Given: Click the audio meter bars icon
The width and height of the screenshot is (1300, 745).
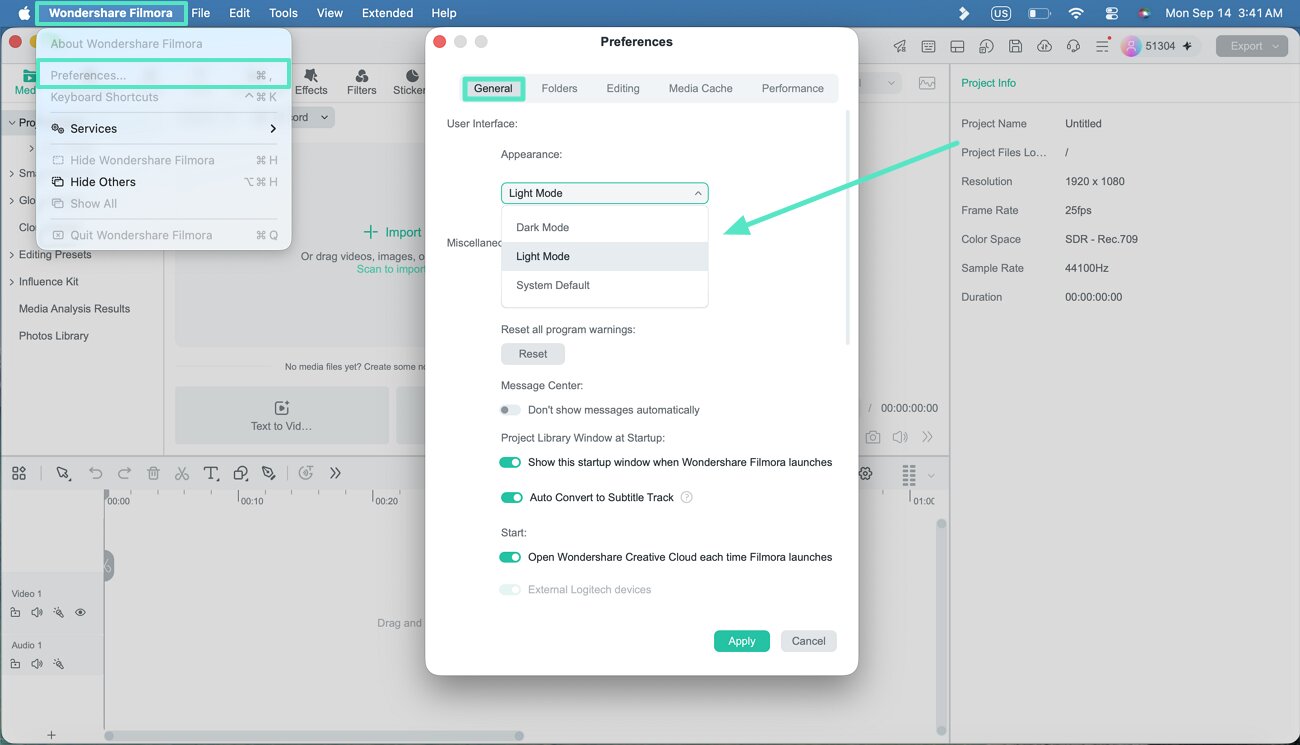Looking at the screenshot, I should pos(909,474).
